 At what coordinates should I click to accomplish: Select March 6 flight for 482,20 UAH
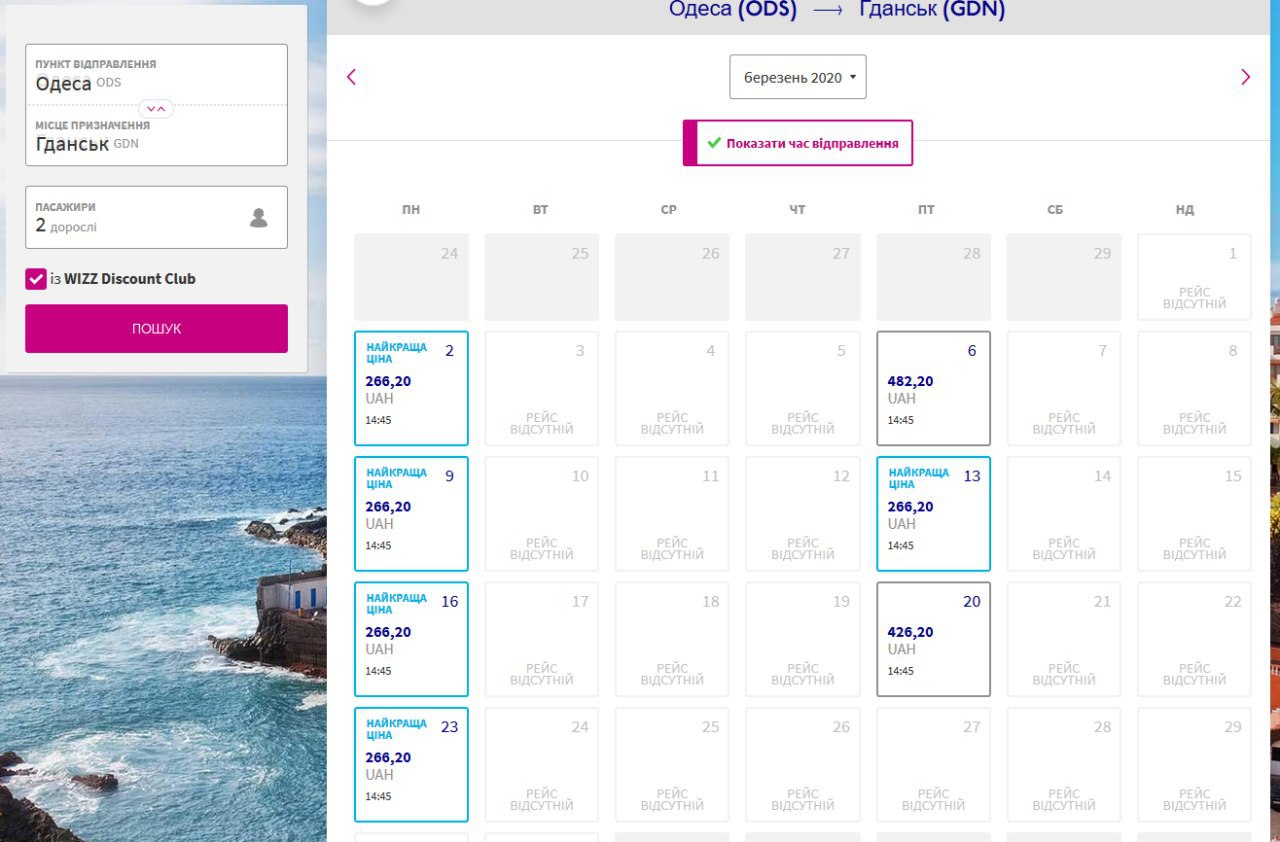point(933,388)
